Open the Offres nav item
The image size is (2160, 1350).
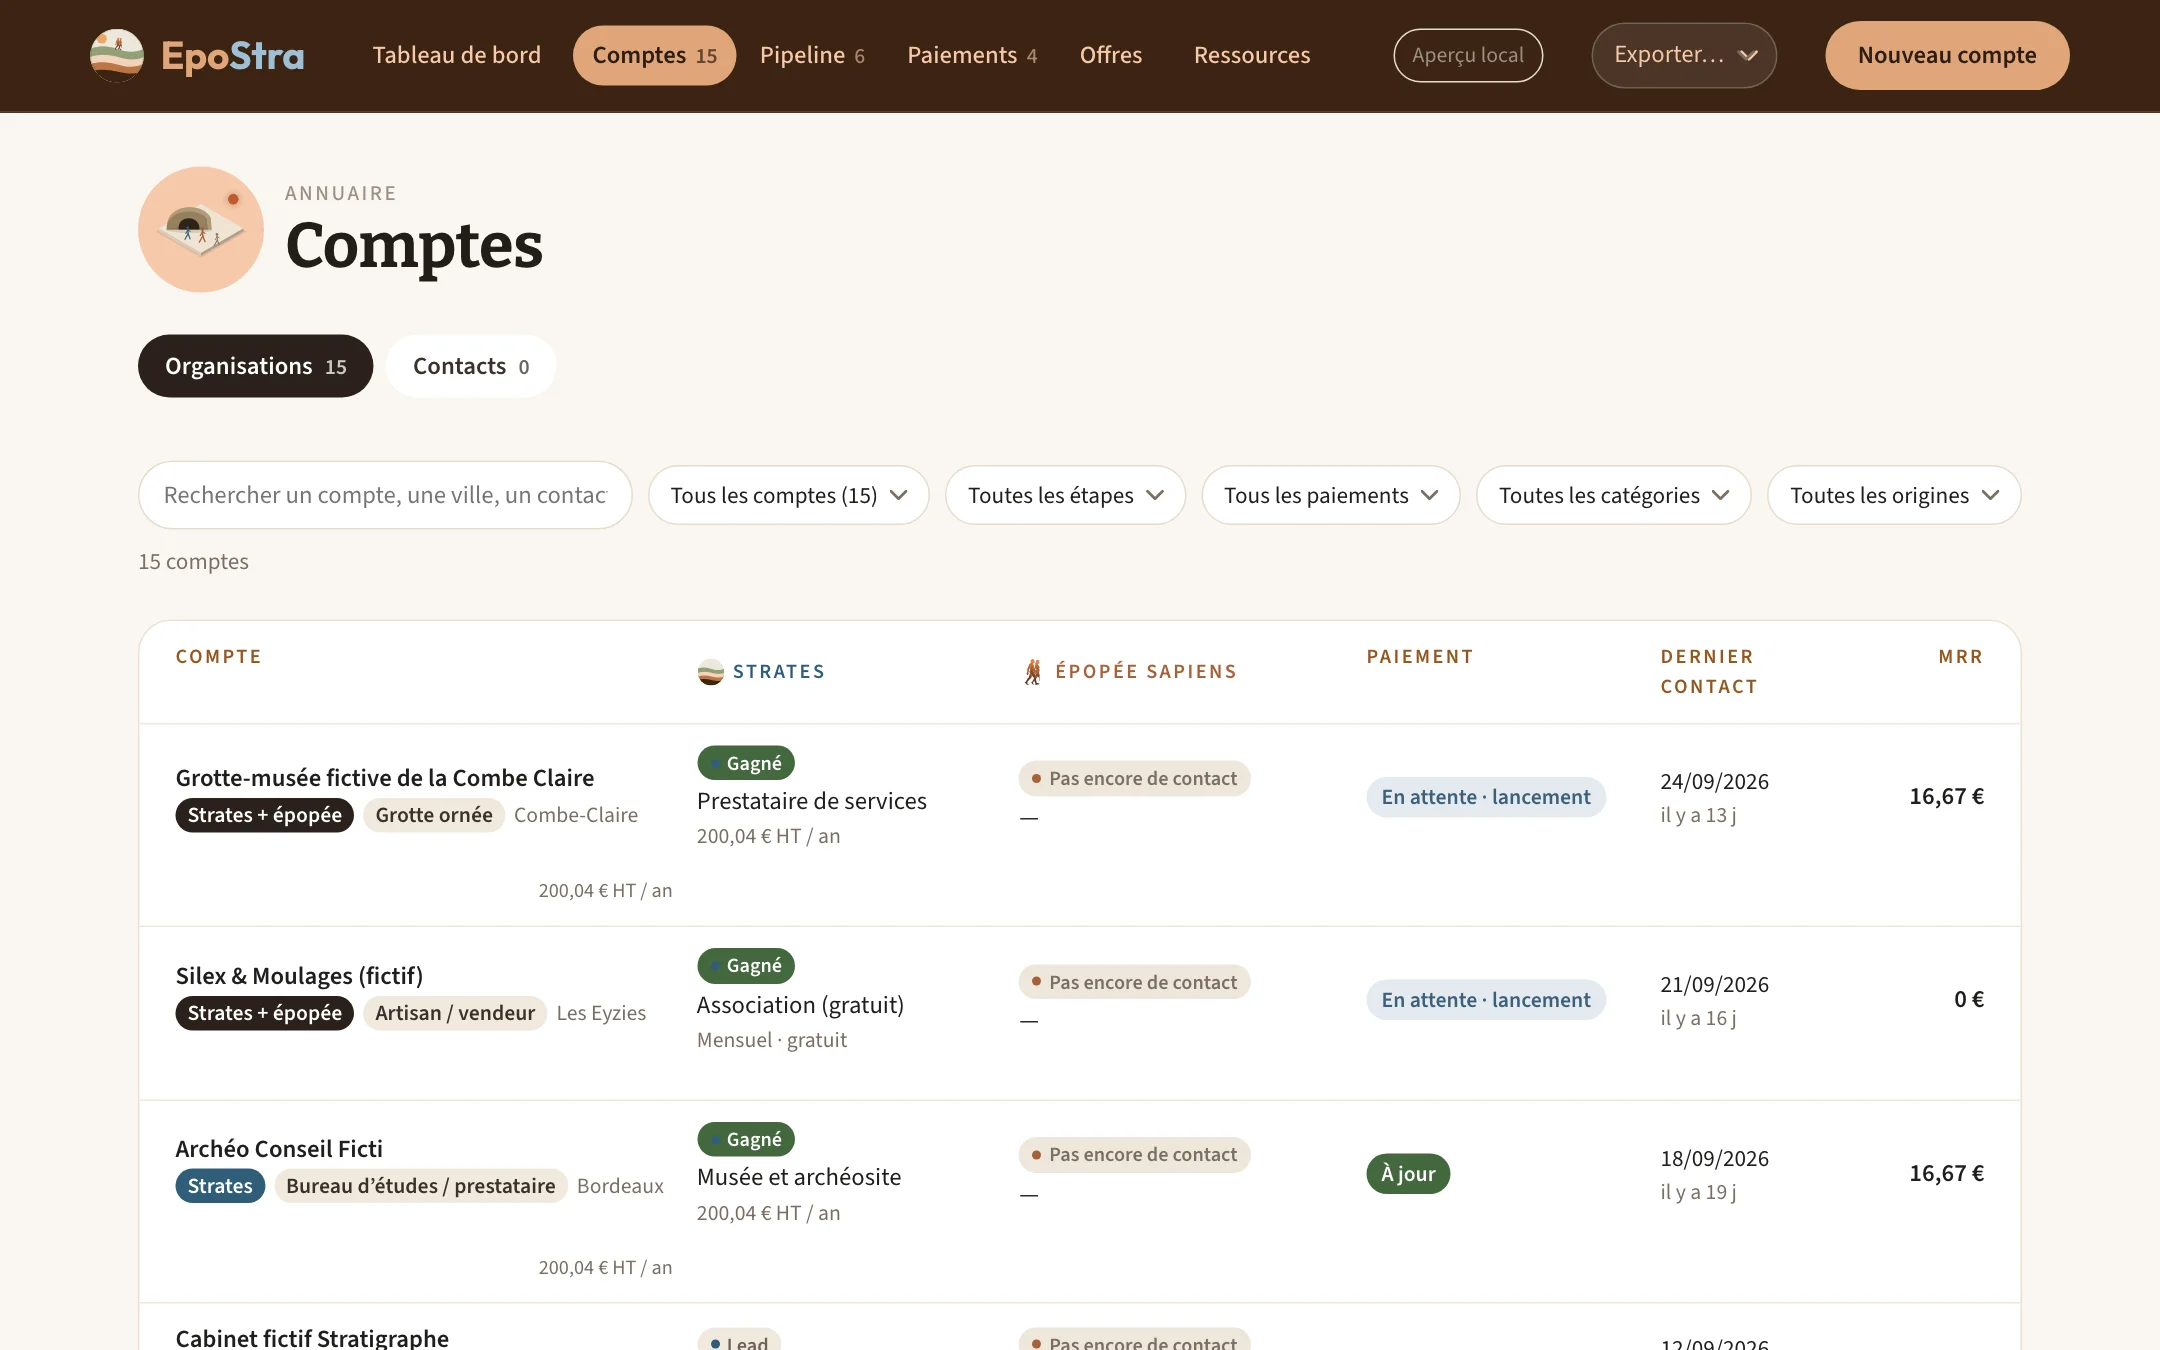1110,55
